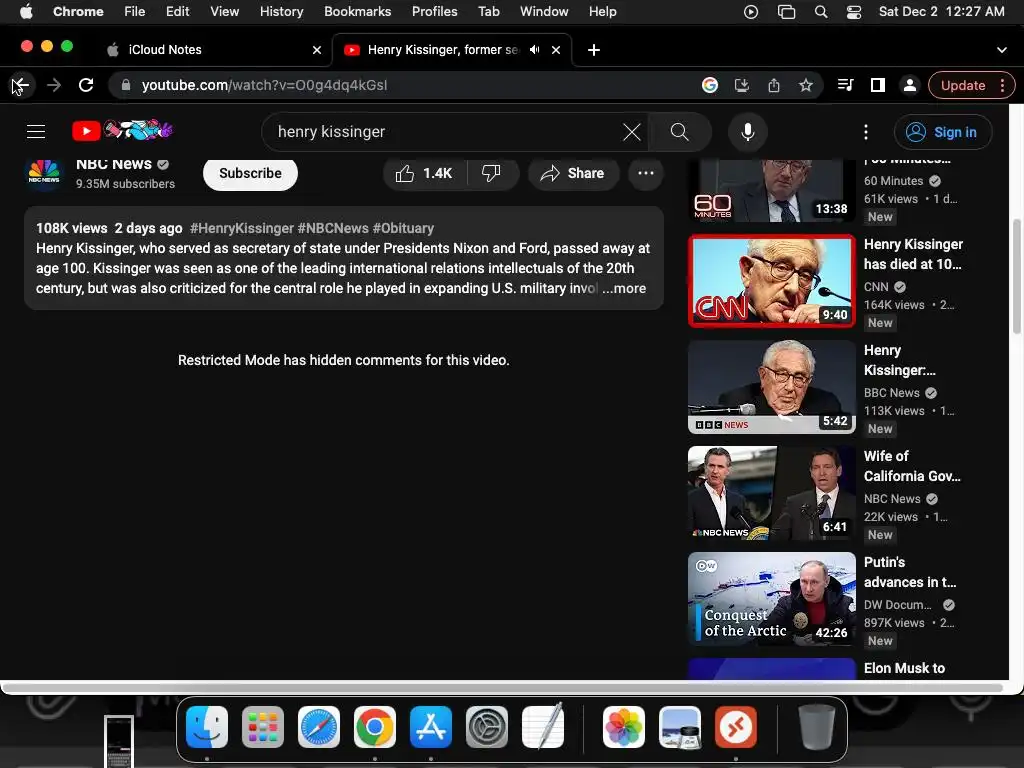Click the Sign in button
The height and width of the screenshot is (768, 1024).
click(943, 132)
